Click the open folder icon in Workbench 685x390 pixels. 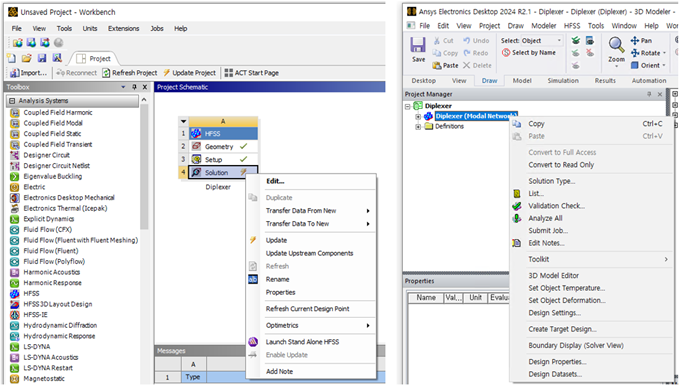coord(27,58)
